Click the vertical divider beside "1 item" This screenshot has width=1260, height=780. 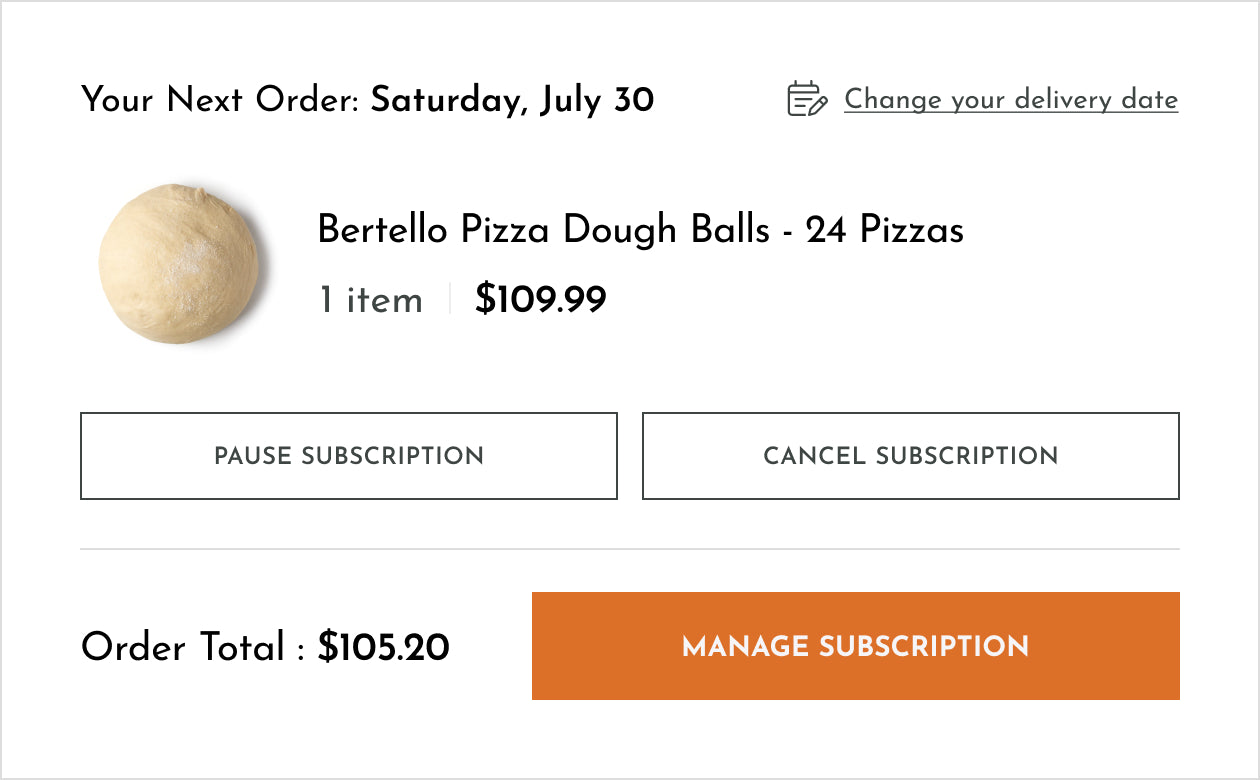point(450,299)
